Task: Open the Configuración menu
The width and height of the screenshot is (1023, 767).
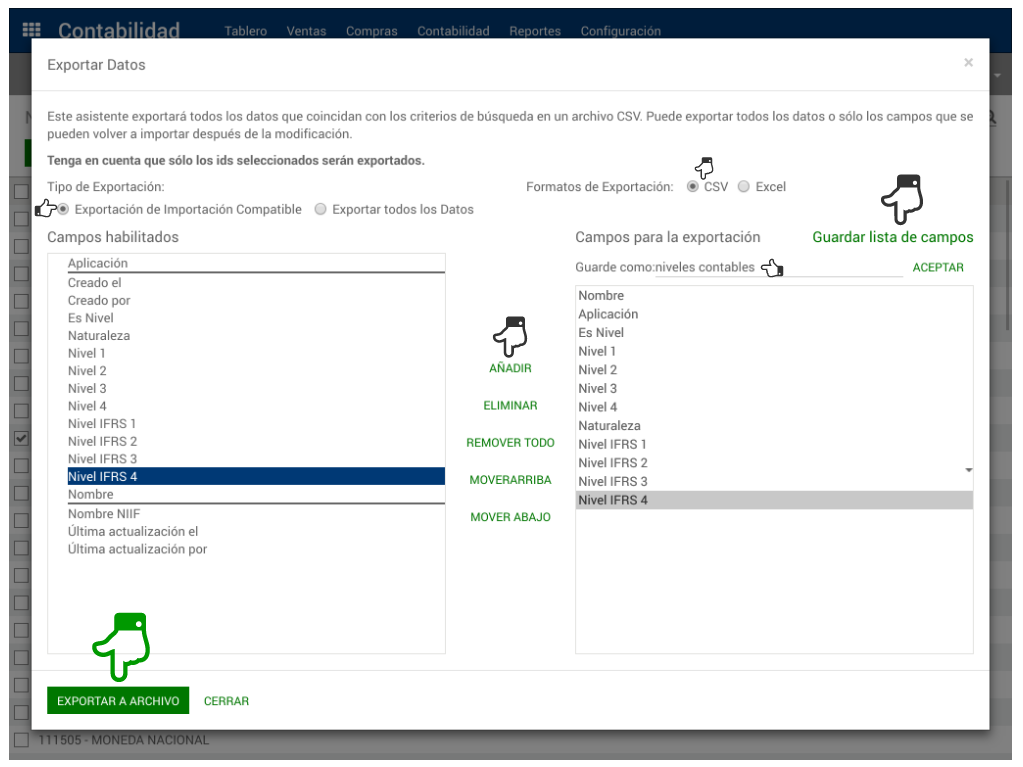Action: click(620, 31)
